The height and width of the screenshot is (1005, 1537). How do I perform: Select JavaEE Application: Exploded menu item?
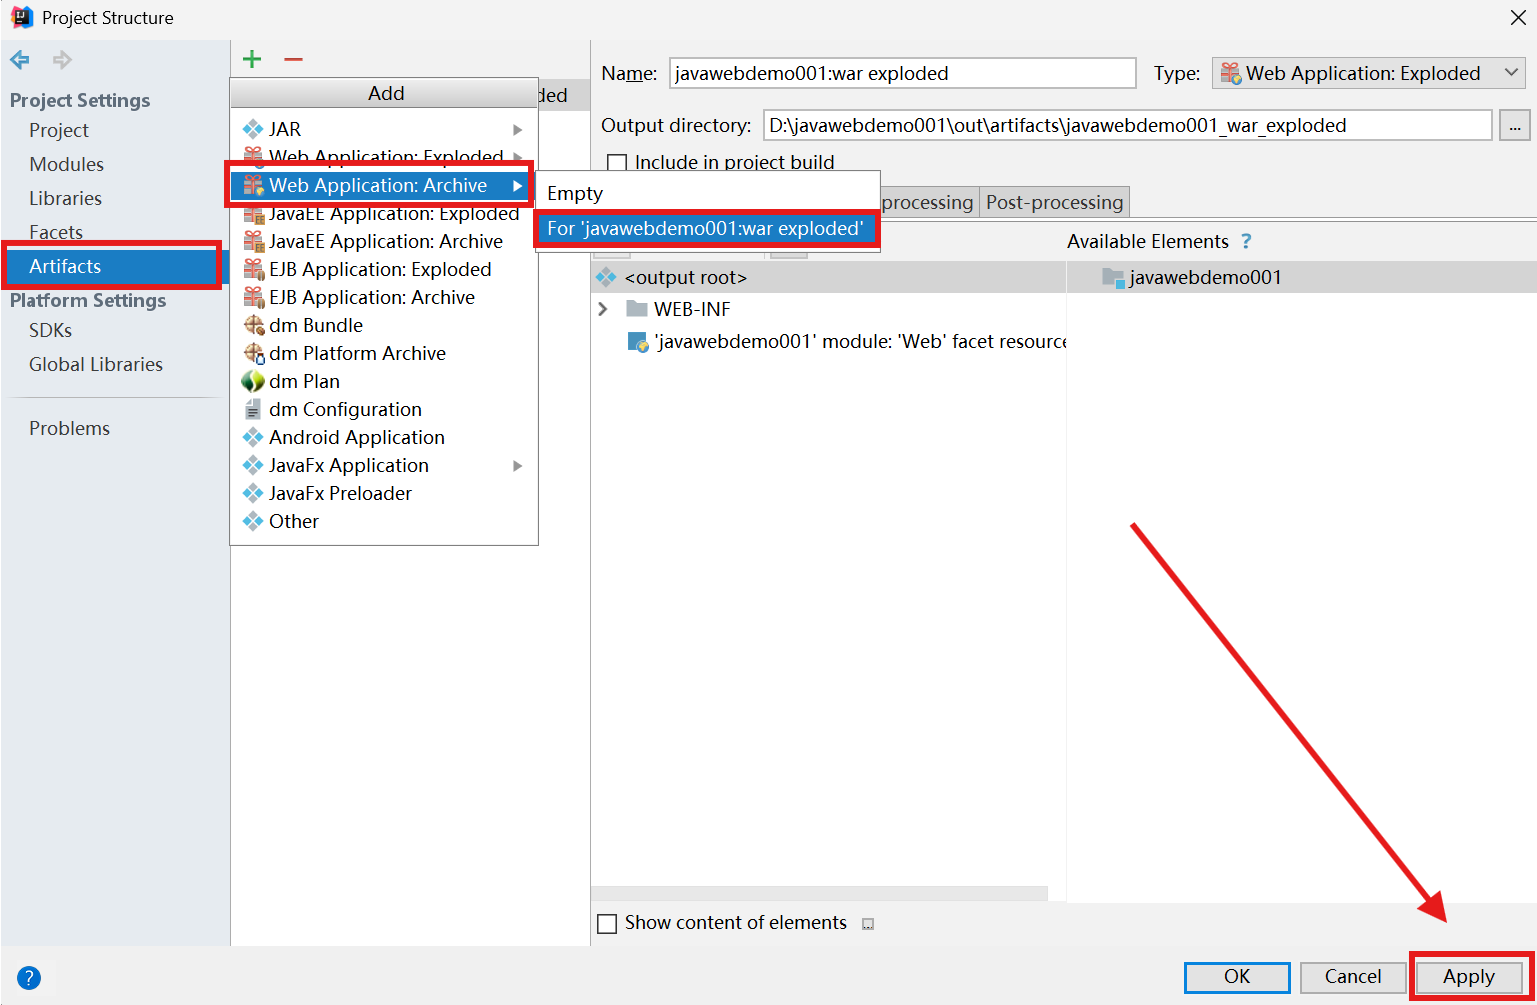coord(384,213)
